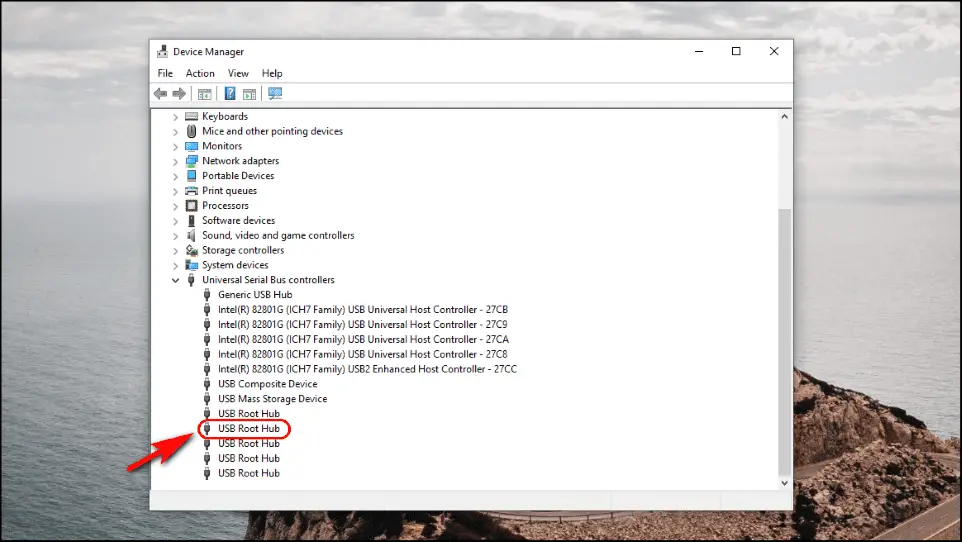Expand the Keyboards category
This screenshot has height=542, width=962.
tap(175, 117)
